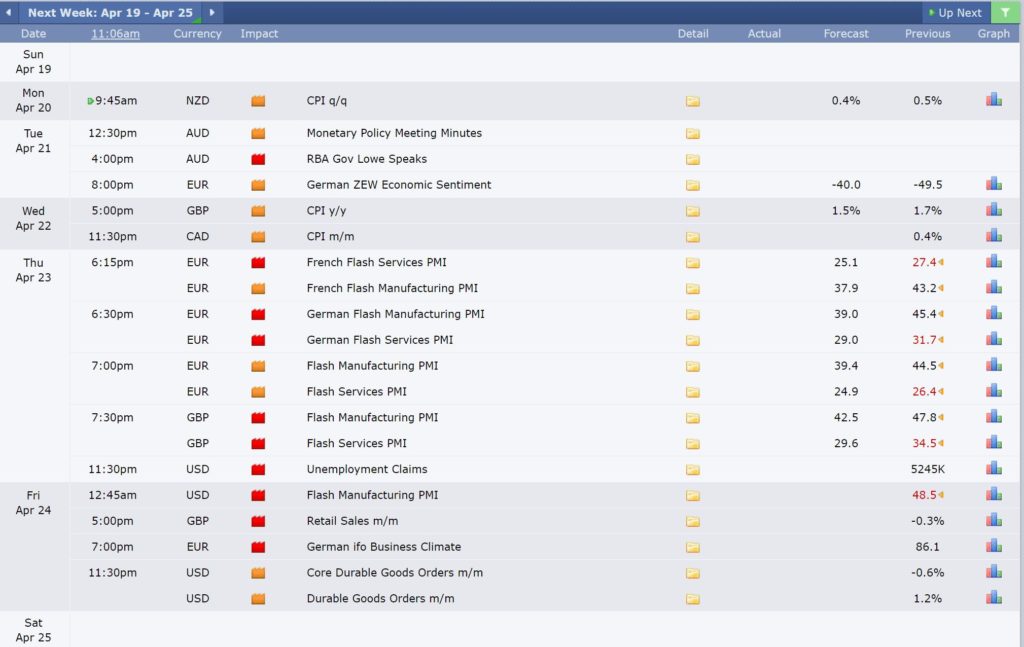Click the 9:45am time for NZD CPI

[116, 101]
